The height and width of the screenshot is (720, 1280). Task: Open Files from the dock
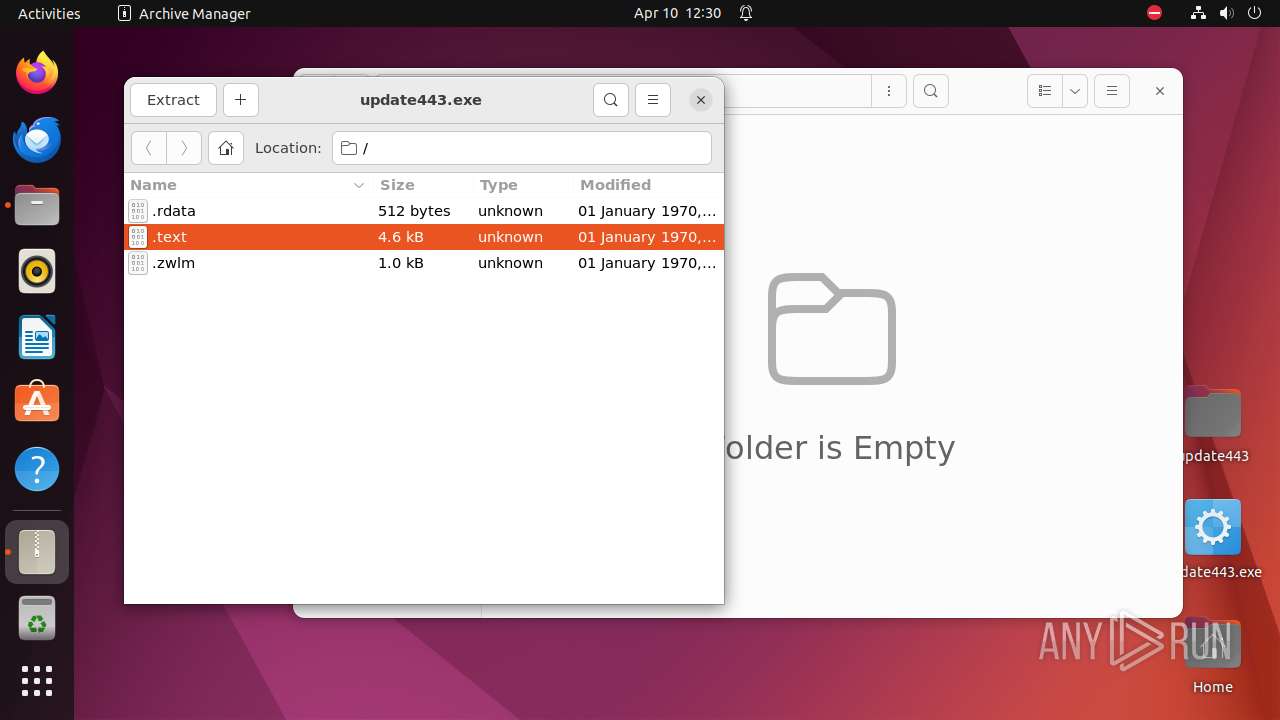(x=37, y=205)
